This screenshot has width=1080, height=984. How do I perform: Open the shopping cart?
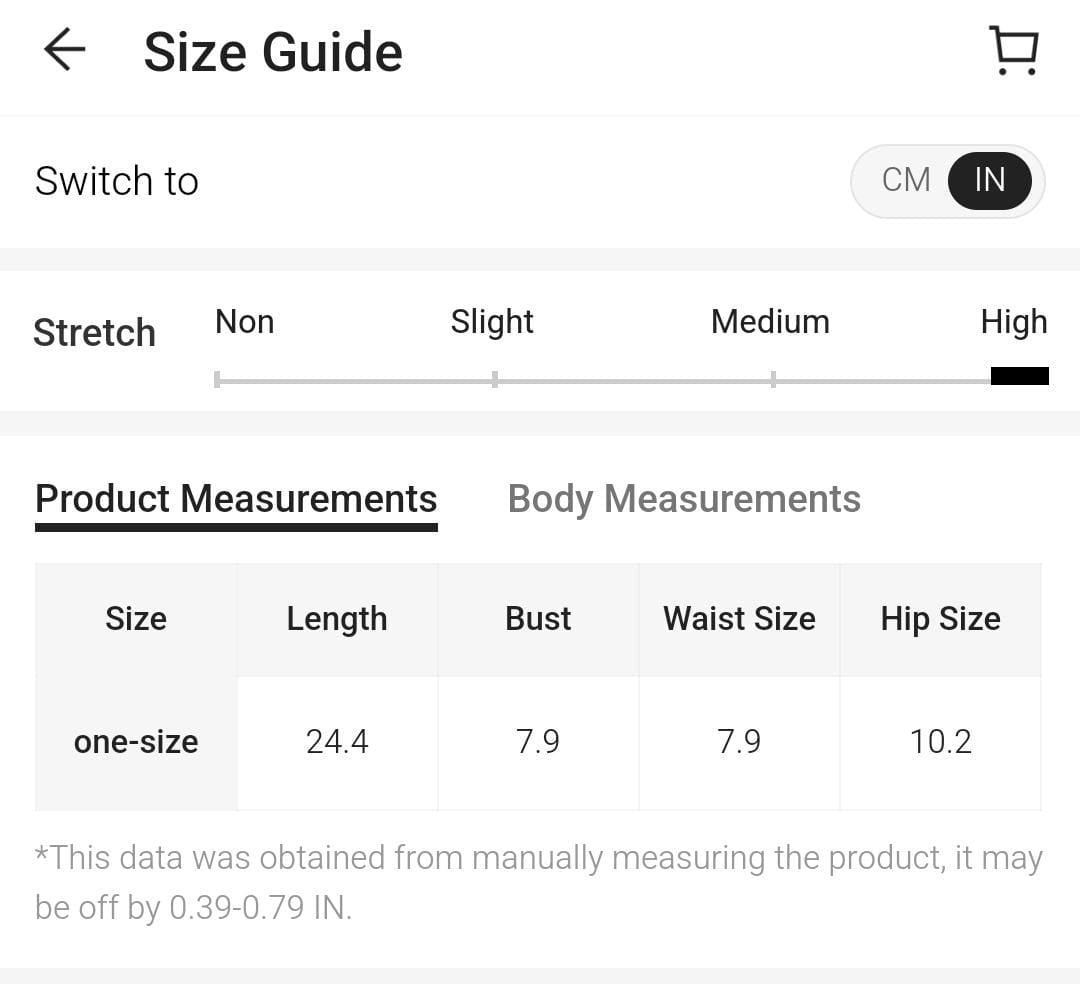pos(1014,51)
